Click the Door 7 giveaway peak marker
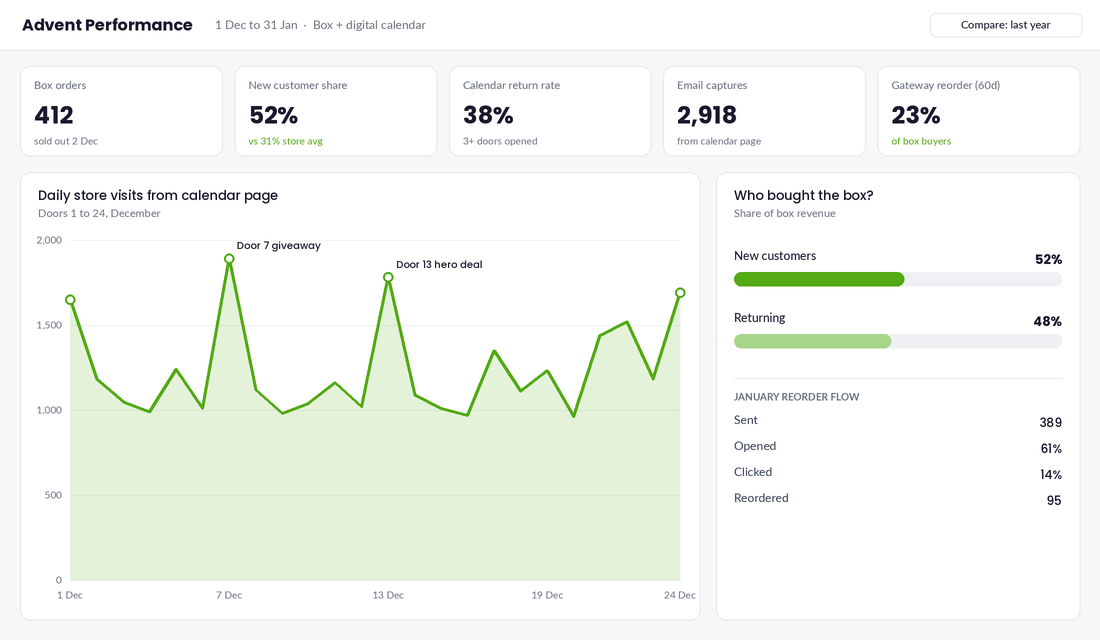 pyautogui.click(x=229, y=259)
